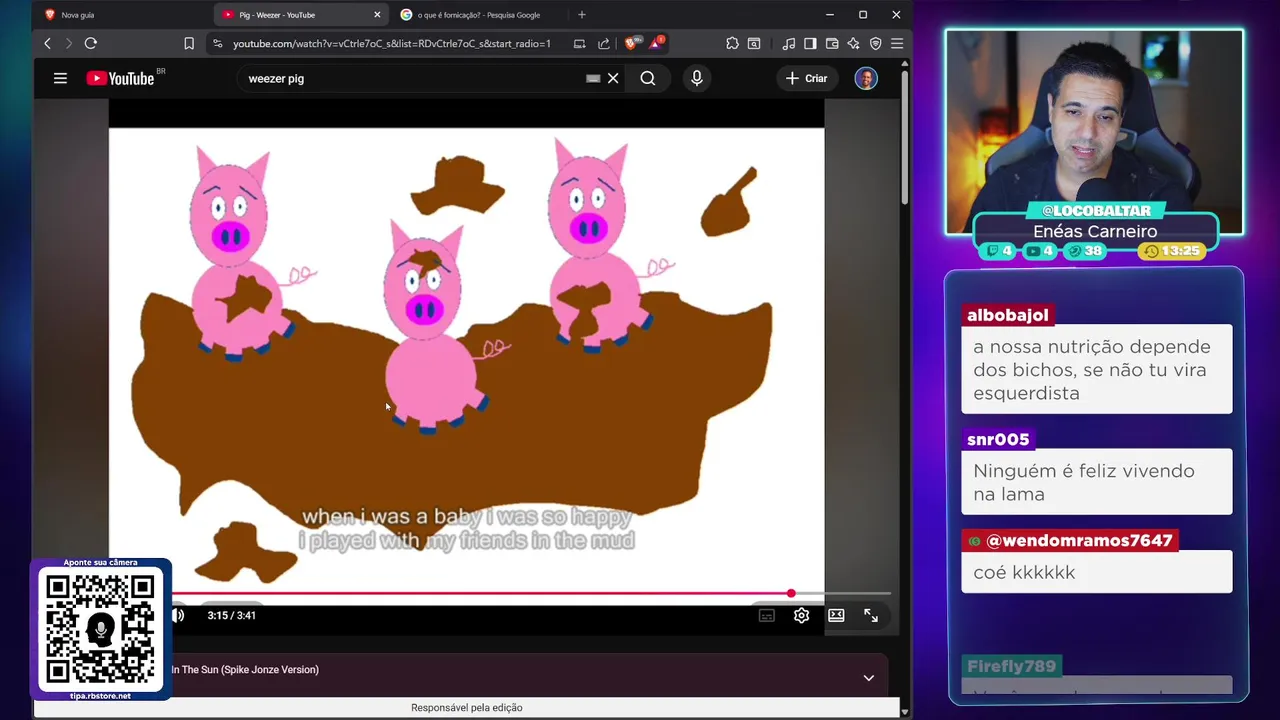Start voice search with microphone
The image size is (1280, 720).
click(697, 78)
